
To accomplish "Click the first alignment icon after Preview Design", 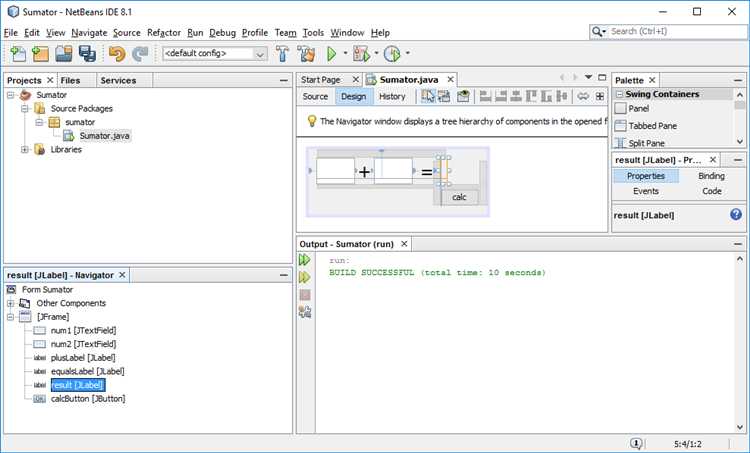I will pyautogui.click(x=485, y=96).
